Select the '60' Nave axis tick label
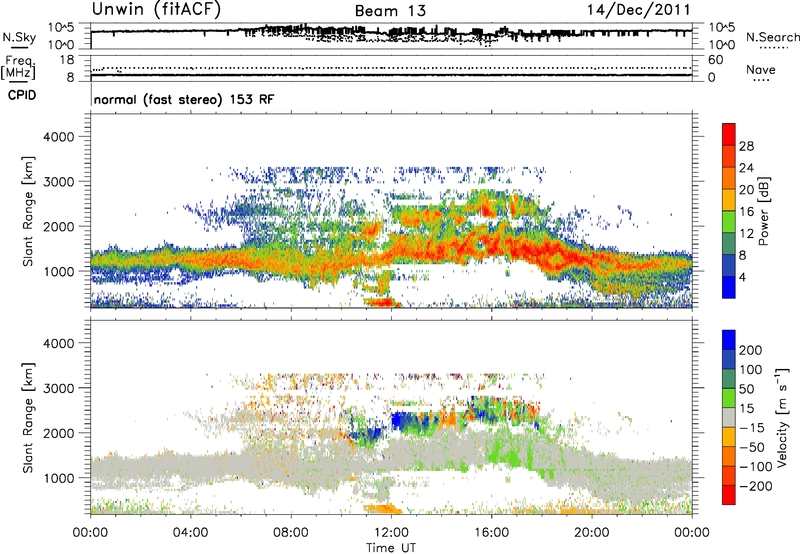Viewport: 800px width, 554px height. click(715, 60)
